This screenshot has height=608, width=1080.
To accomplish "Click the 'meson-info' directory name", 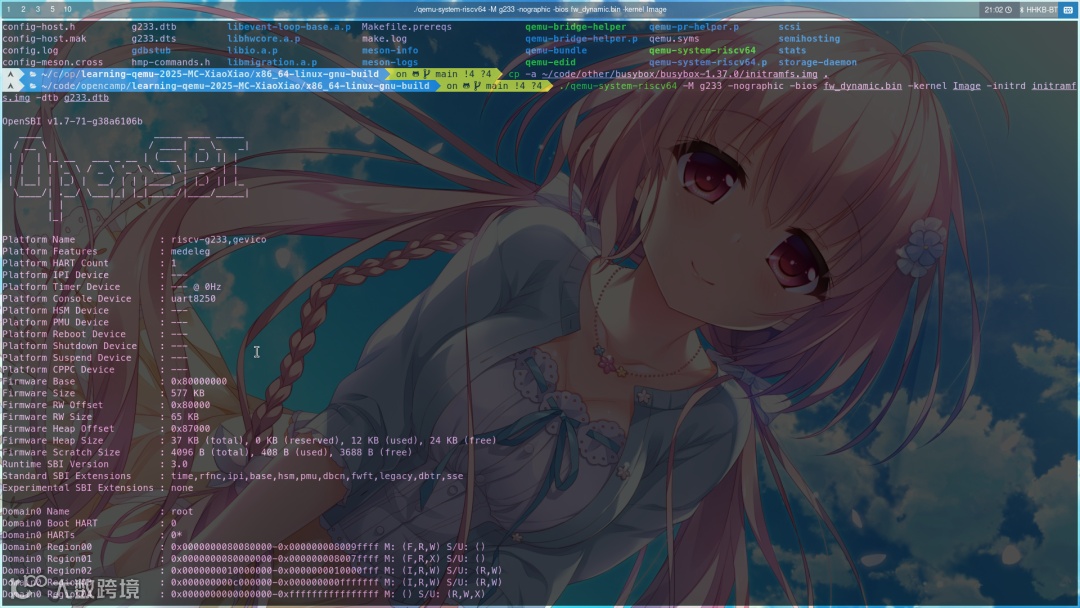I will tap(390, 50).
